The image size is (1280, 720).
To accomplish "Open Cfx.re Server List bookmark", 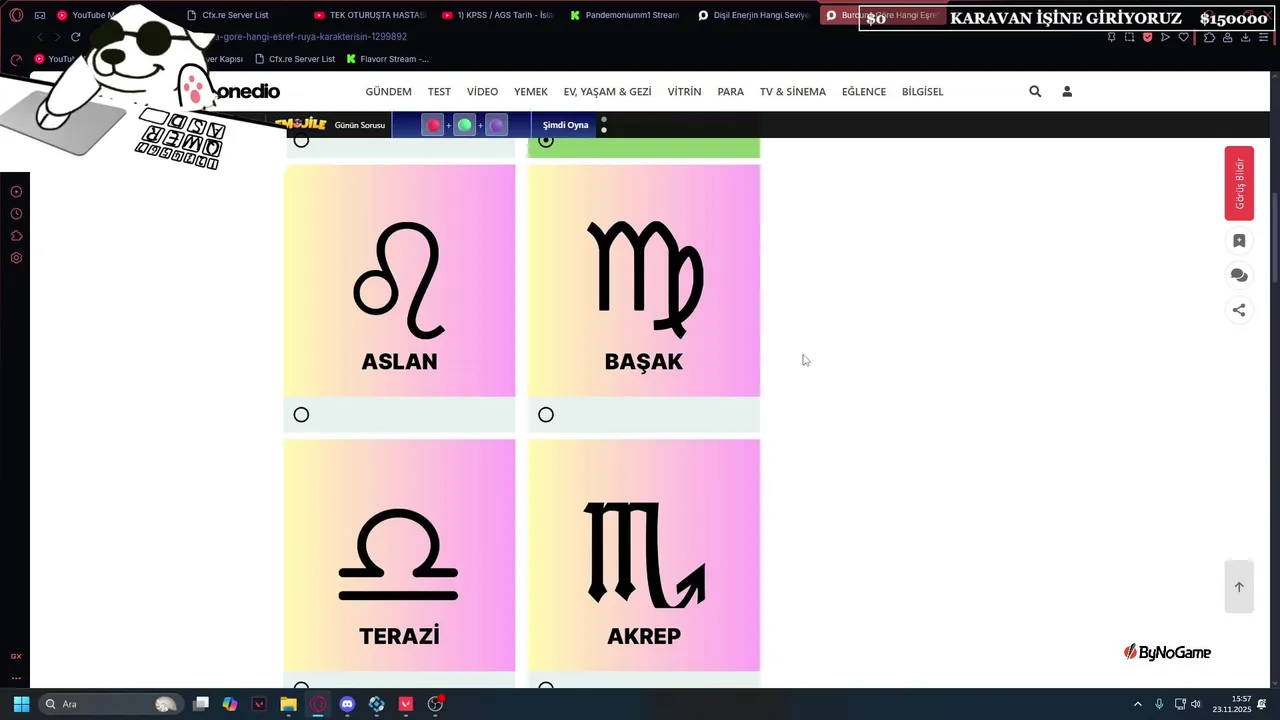I will 295,59.
